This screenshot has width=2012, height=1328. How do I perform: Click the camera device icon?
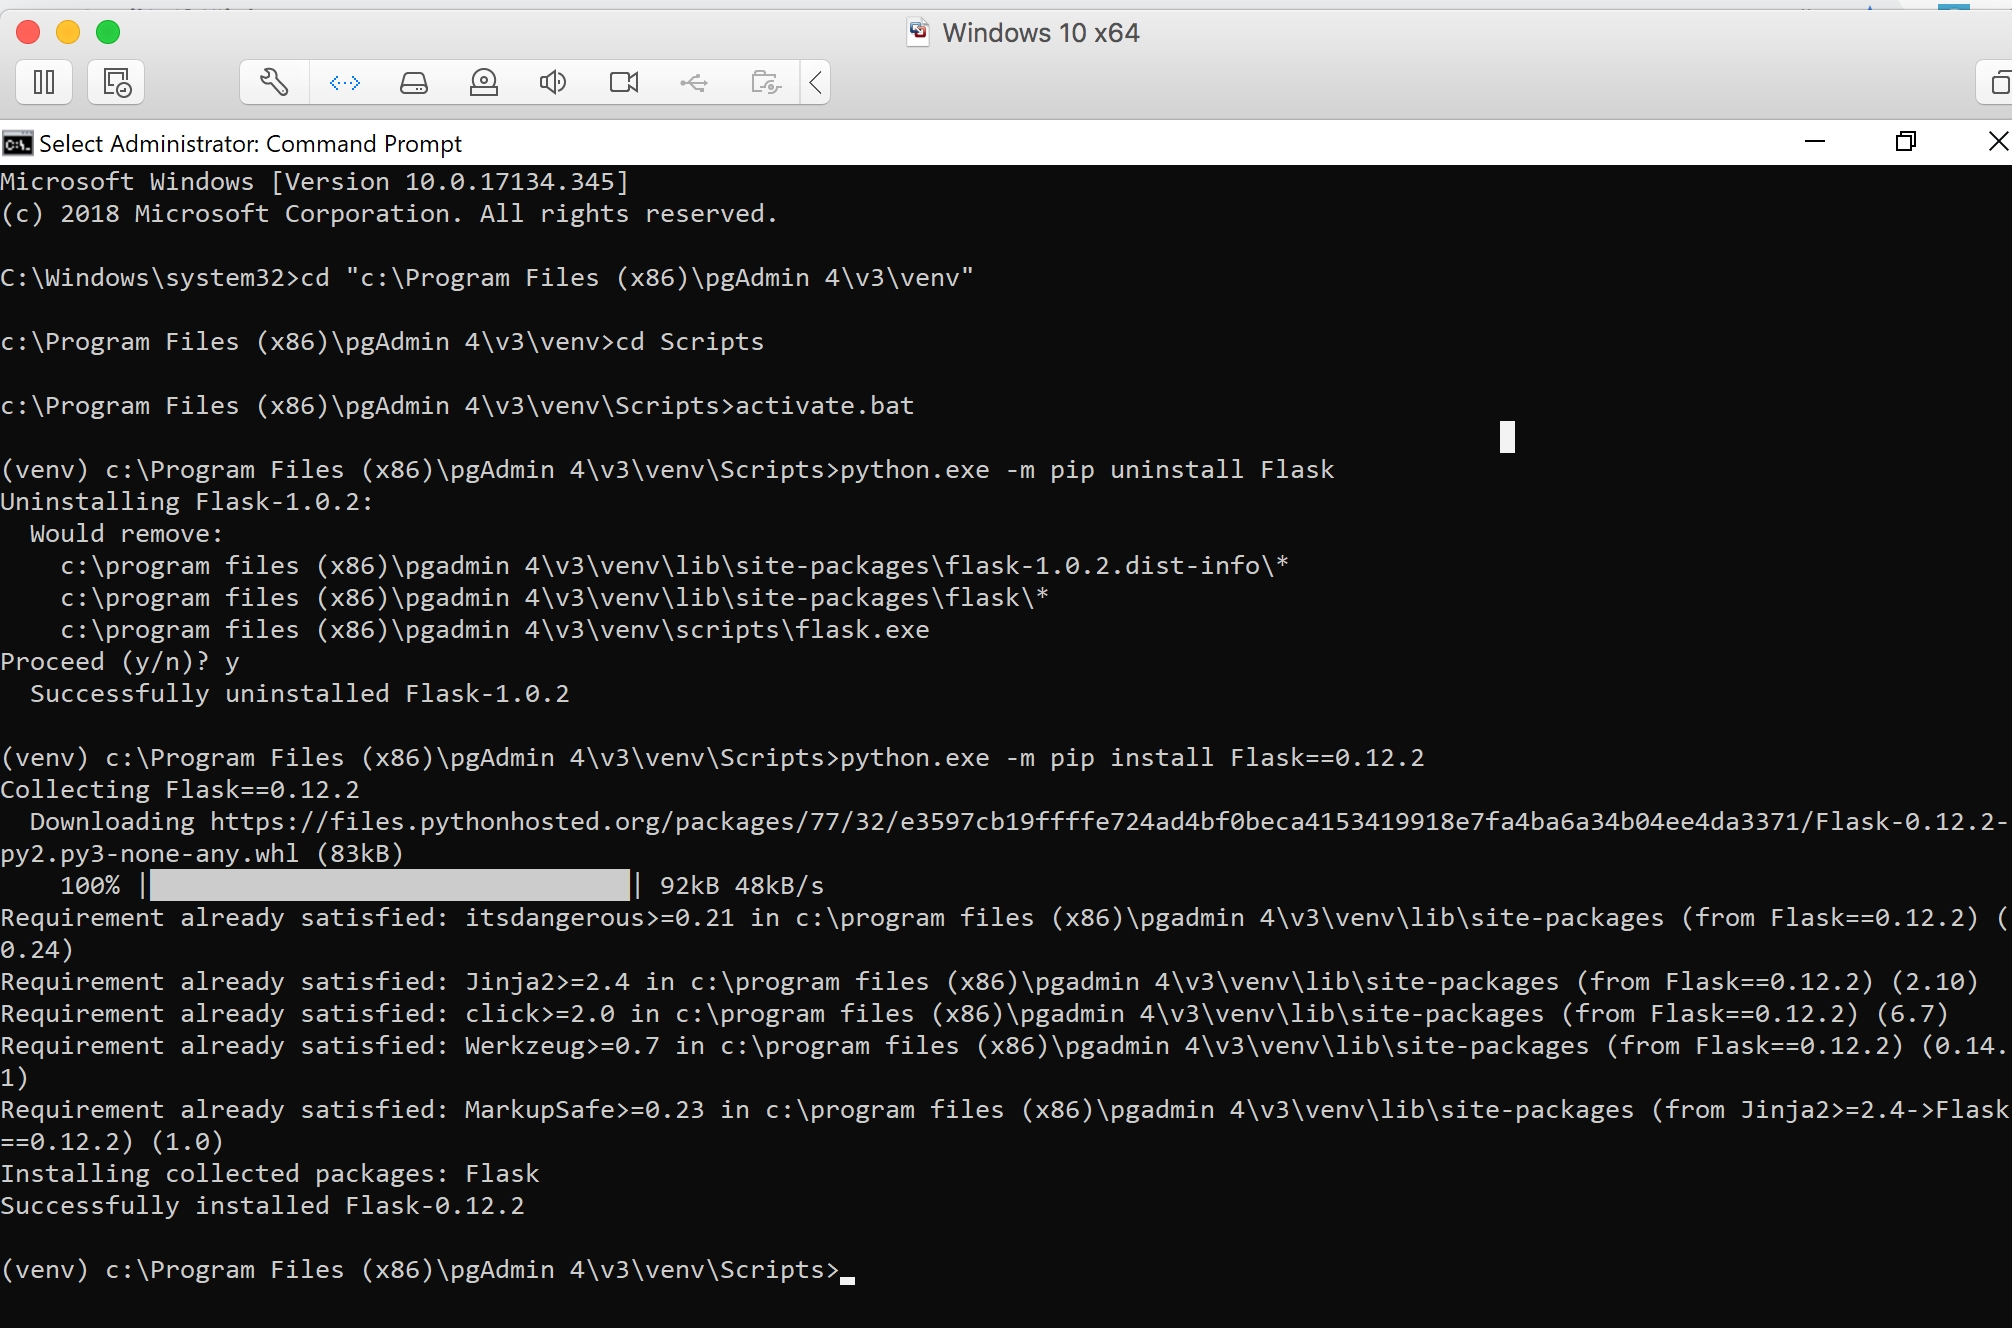(x=624, y=82)
